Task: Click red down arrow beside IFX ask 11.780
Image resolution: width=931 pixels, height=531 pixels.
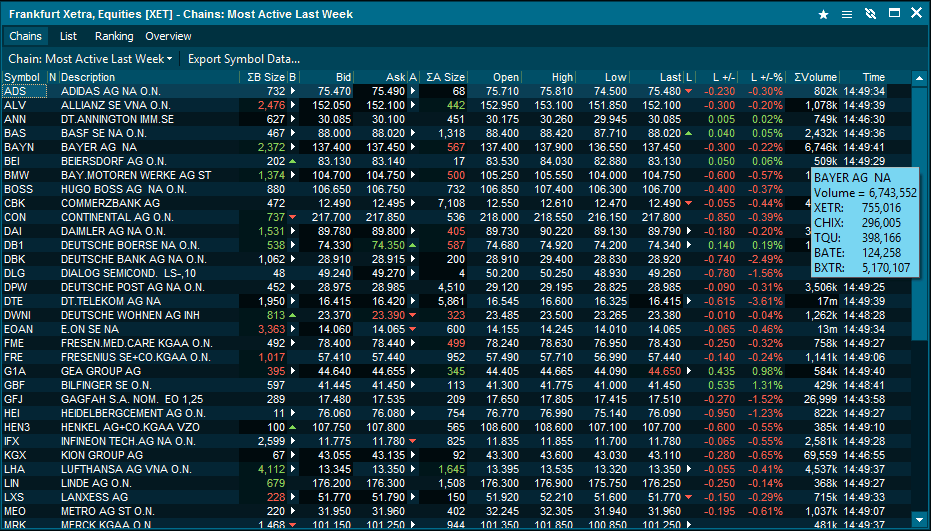Action: click(x=413, y=441)
